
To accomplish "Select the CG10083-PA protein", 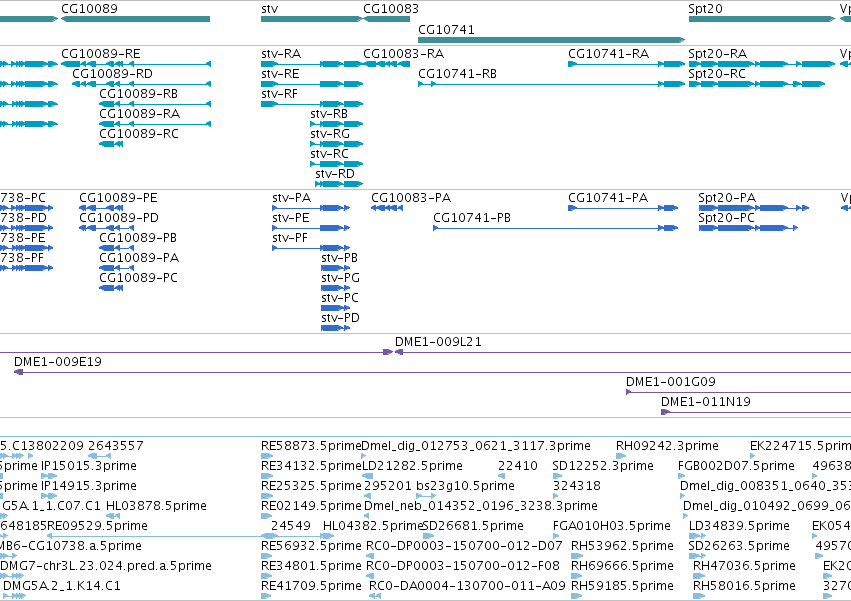I will (x=387, y=208).
